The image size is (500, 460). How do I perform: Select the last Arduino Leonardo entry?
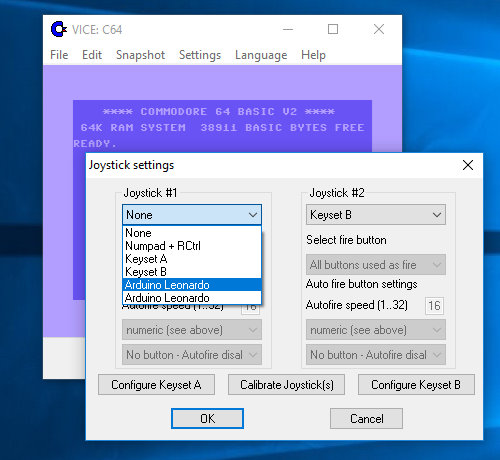click(x=192, y=298)
